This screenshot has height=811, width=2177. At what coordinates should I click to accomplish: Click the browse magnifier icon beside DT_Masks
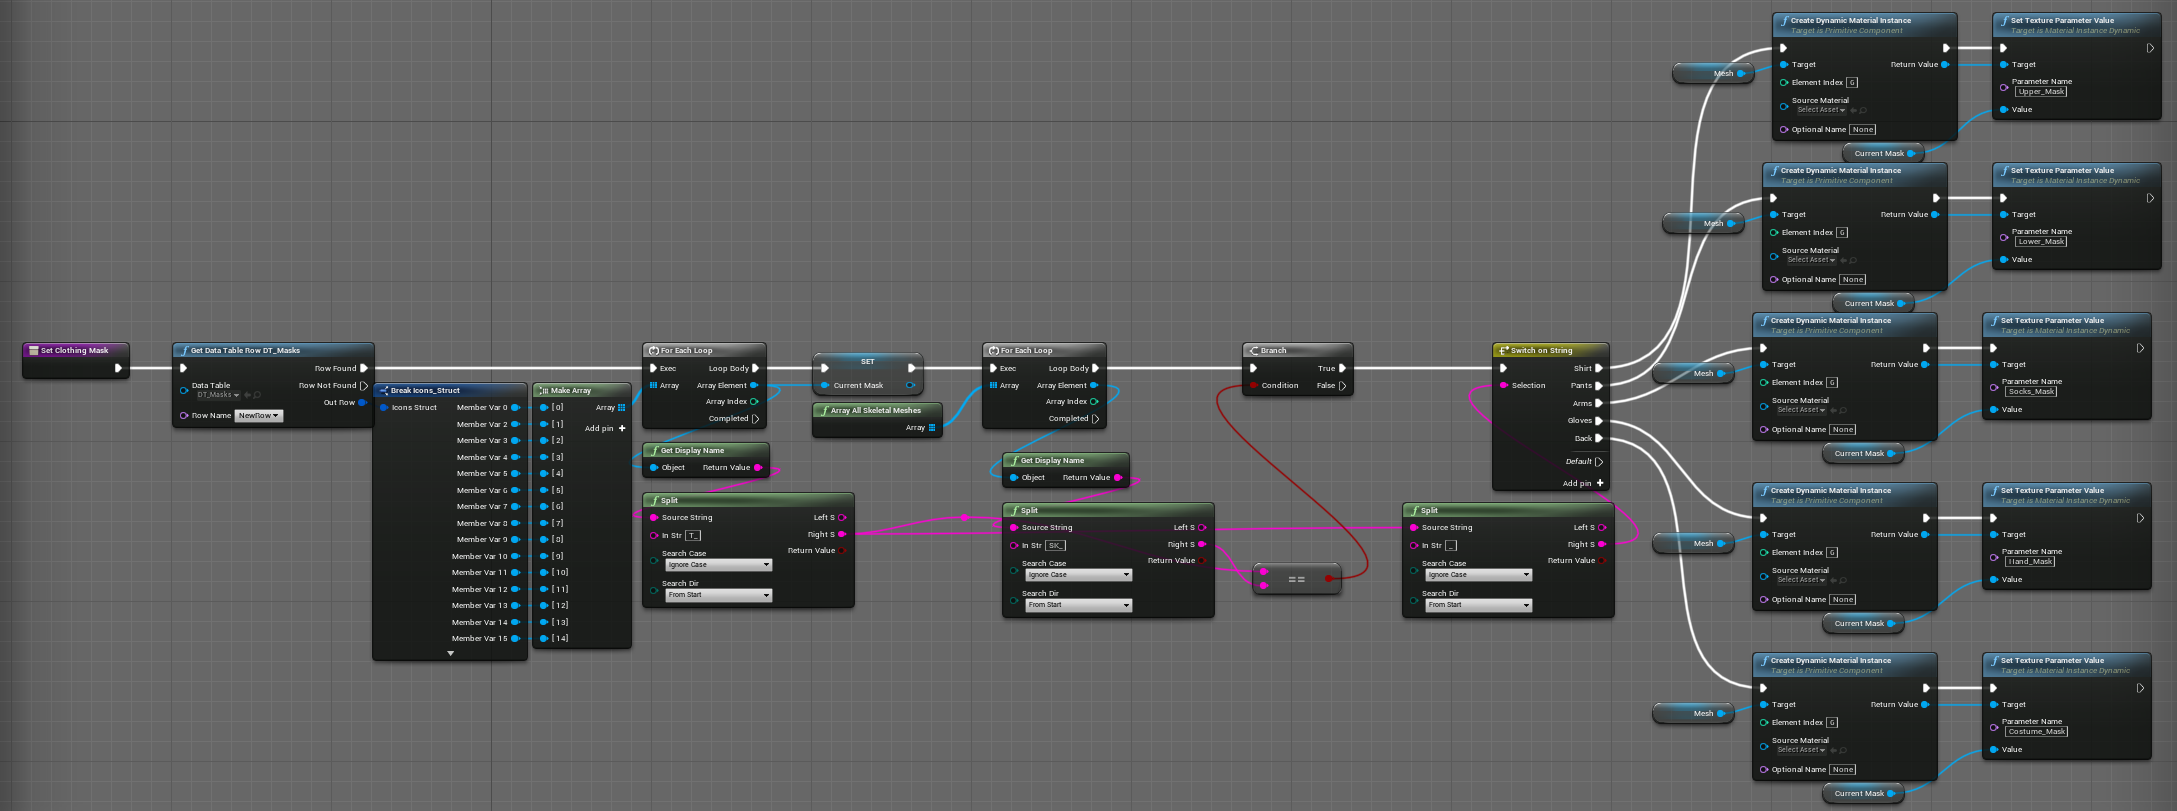257,395
